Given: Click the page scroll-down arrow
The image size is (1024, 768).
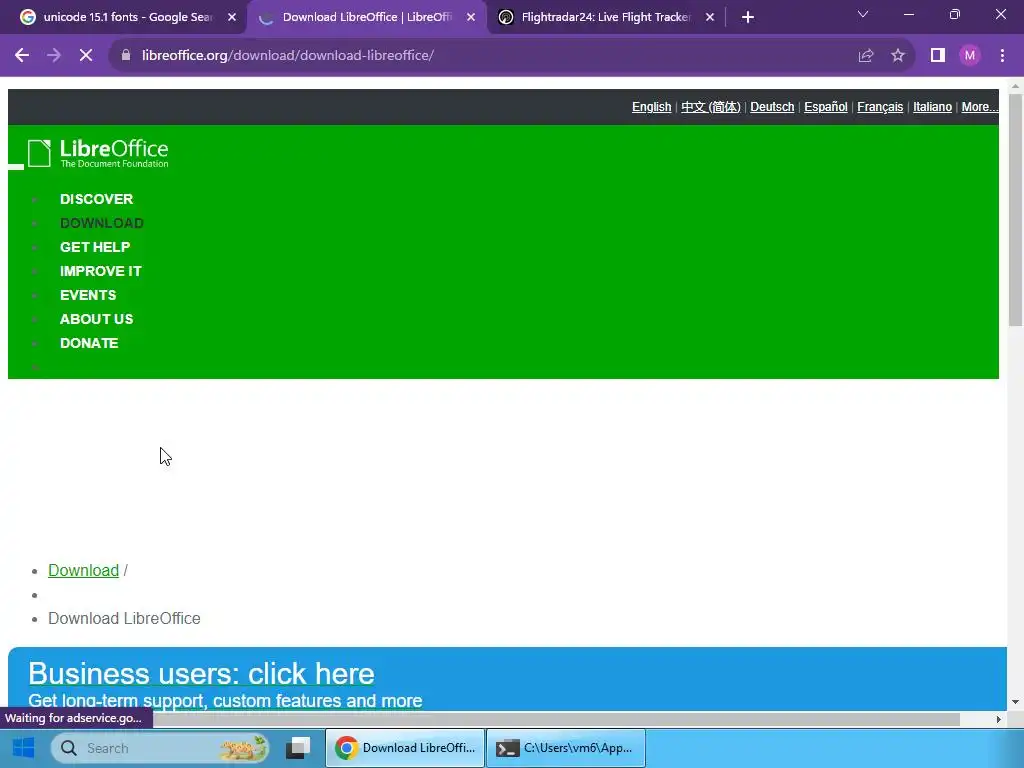Looking at the screenshot, I should click(x=1015, y=702).
